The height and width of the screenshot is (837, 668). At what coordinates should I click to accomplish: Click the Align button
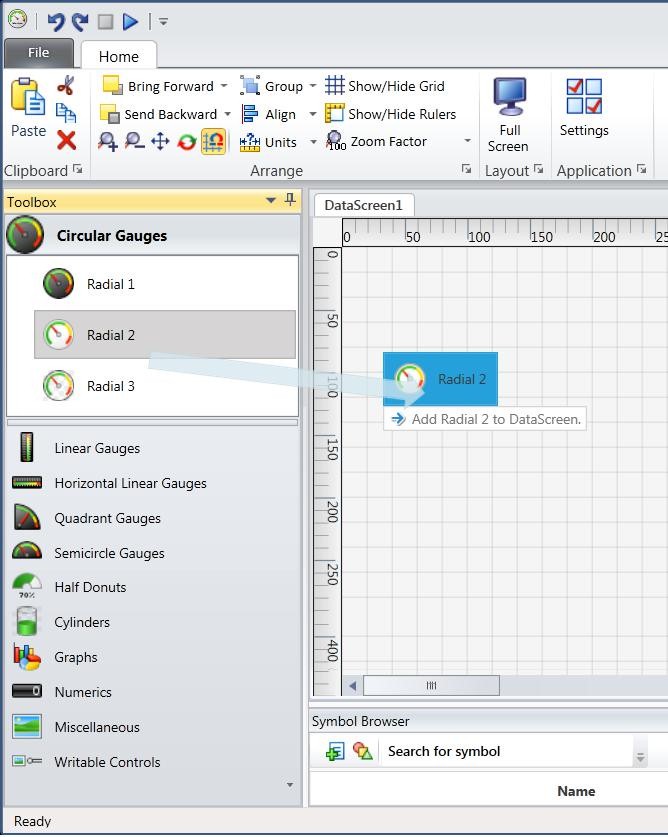[269, 114]
